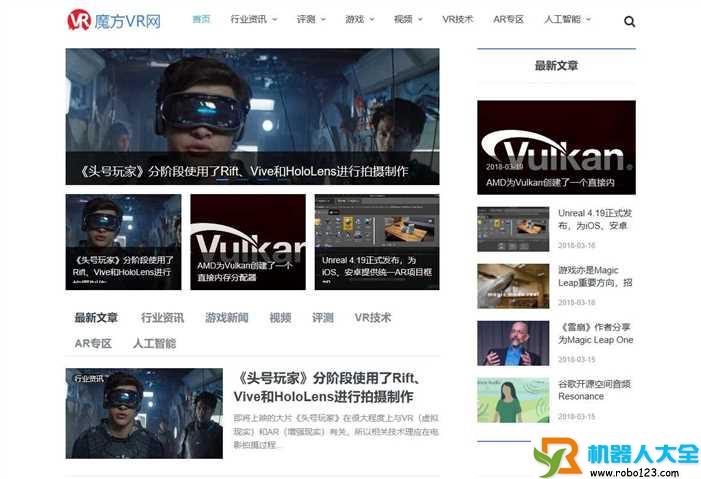Expand the 游戏 nav dropdown
701x479 pixels.
point(359,19)
